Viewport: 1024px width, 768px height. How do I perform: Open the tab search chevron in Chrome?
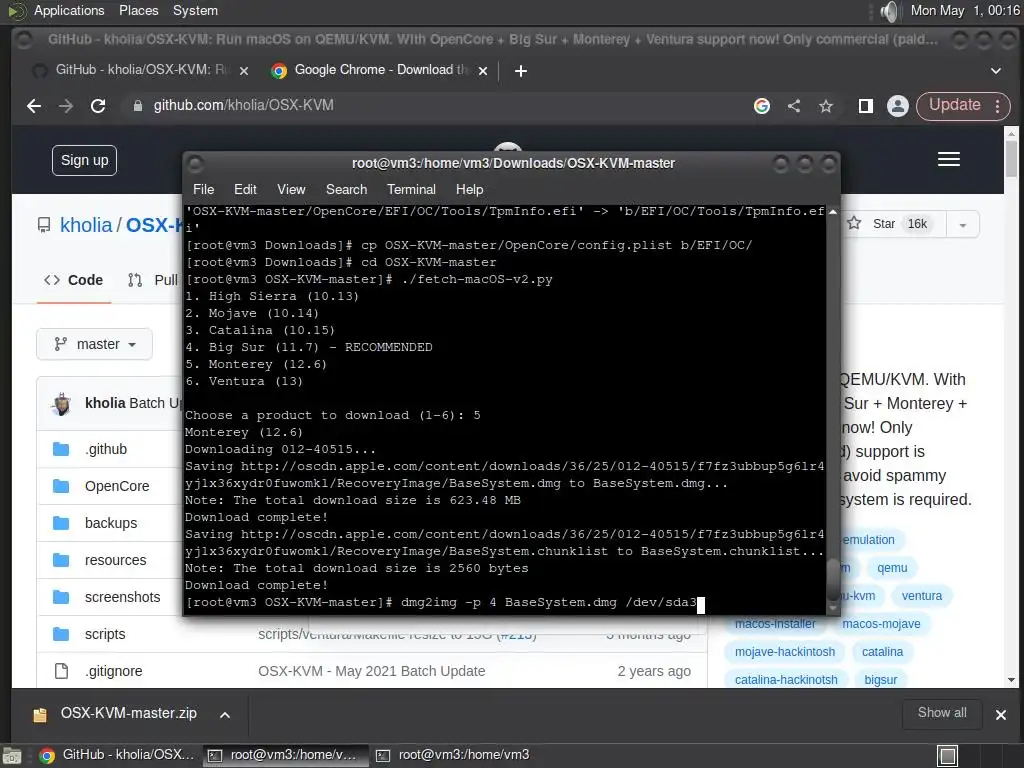(x=996, y=71)
